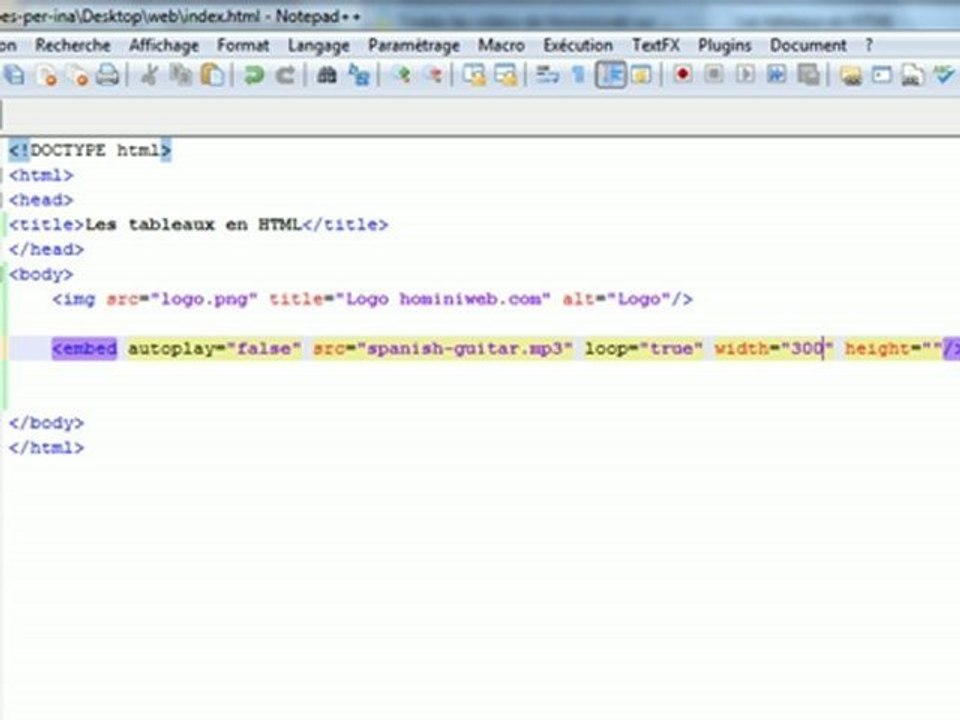Screen dimensions: 960x720
Task: Click the Close All documents icon
Action: pos(77,75)
